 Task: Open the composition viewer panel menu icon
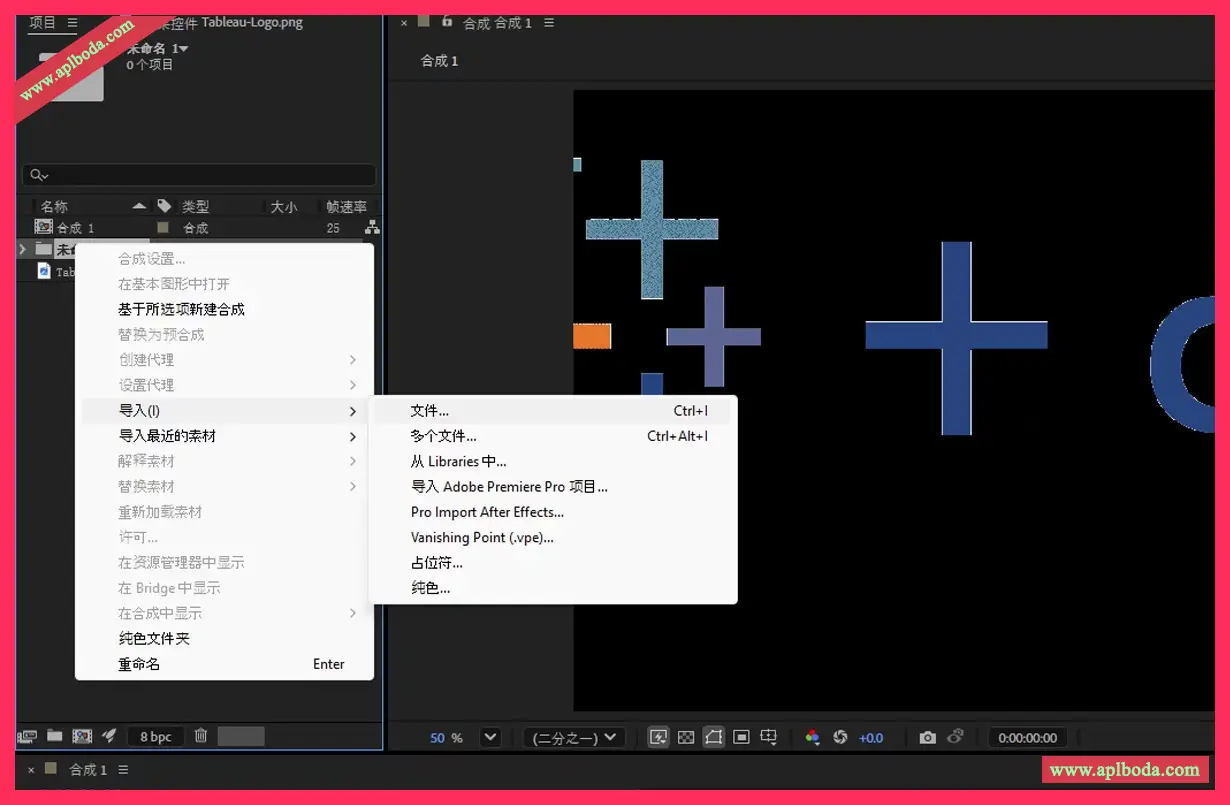point(549,22)
